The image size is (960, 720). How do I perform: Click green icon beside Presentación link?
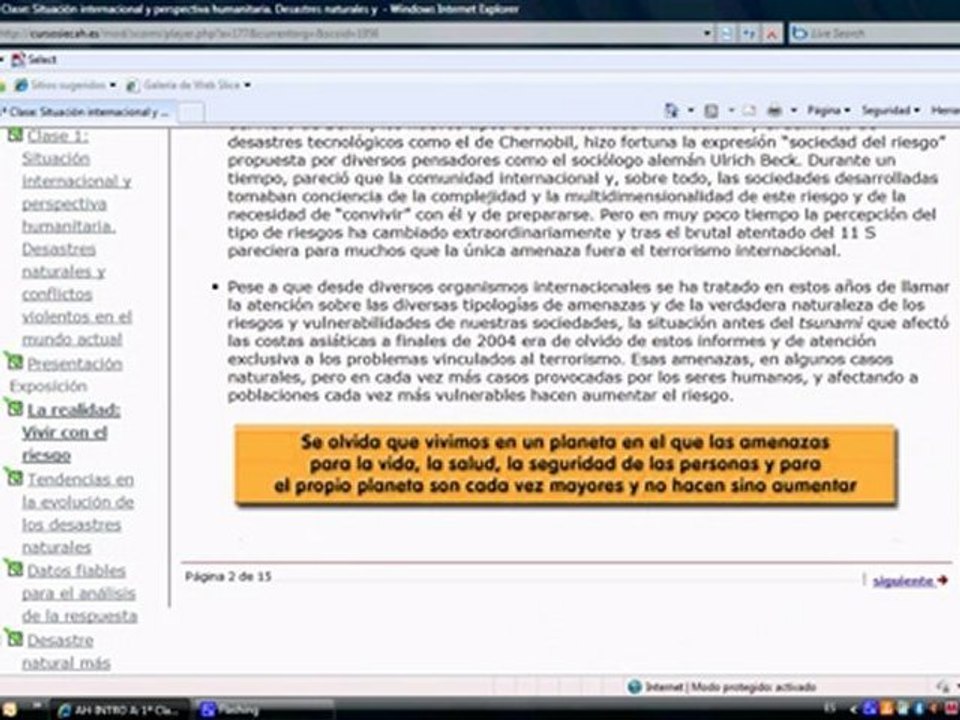pos(13,361)
